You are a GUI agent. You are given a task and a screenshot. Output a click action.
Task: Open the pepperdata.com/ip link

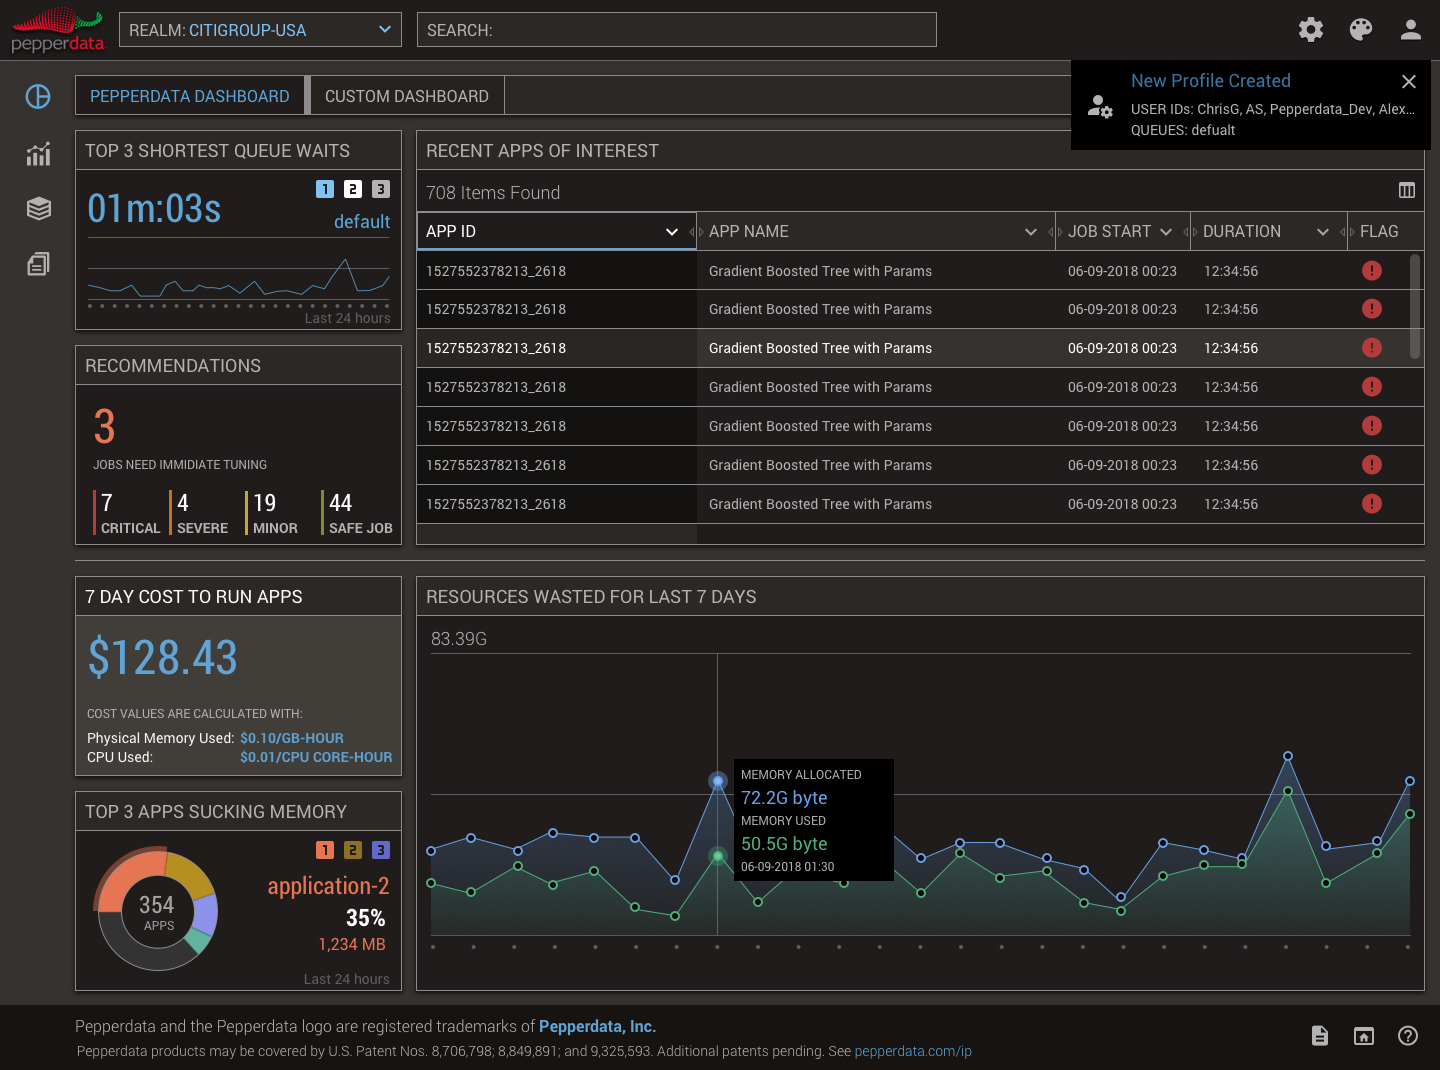click(913, 1052)
